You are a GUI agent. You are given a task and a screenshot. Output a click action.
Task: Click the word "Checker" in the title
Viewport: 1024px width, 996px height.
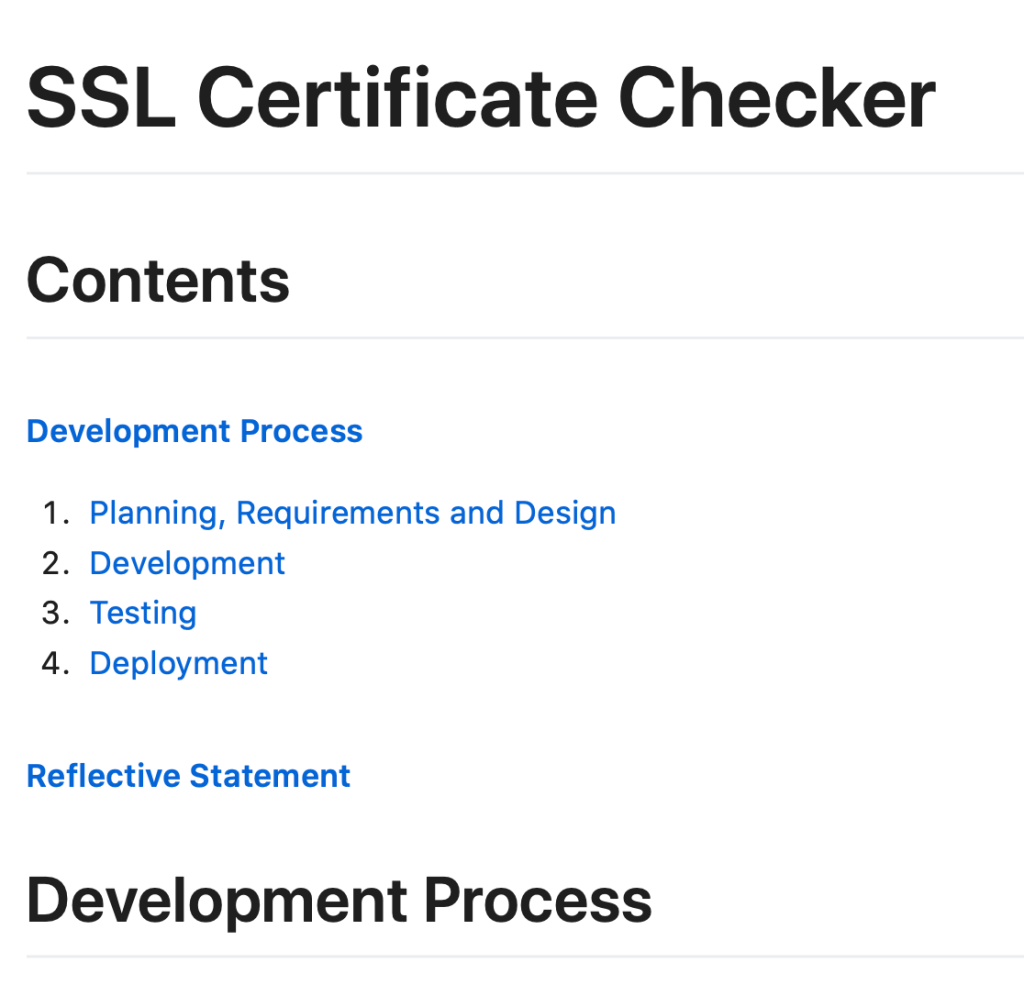point(781,98)
